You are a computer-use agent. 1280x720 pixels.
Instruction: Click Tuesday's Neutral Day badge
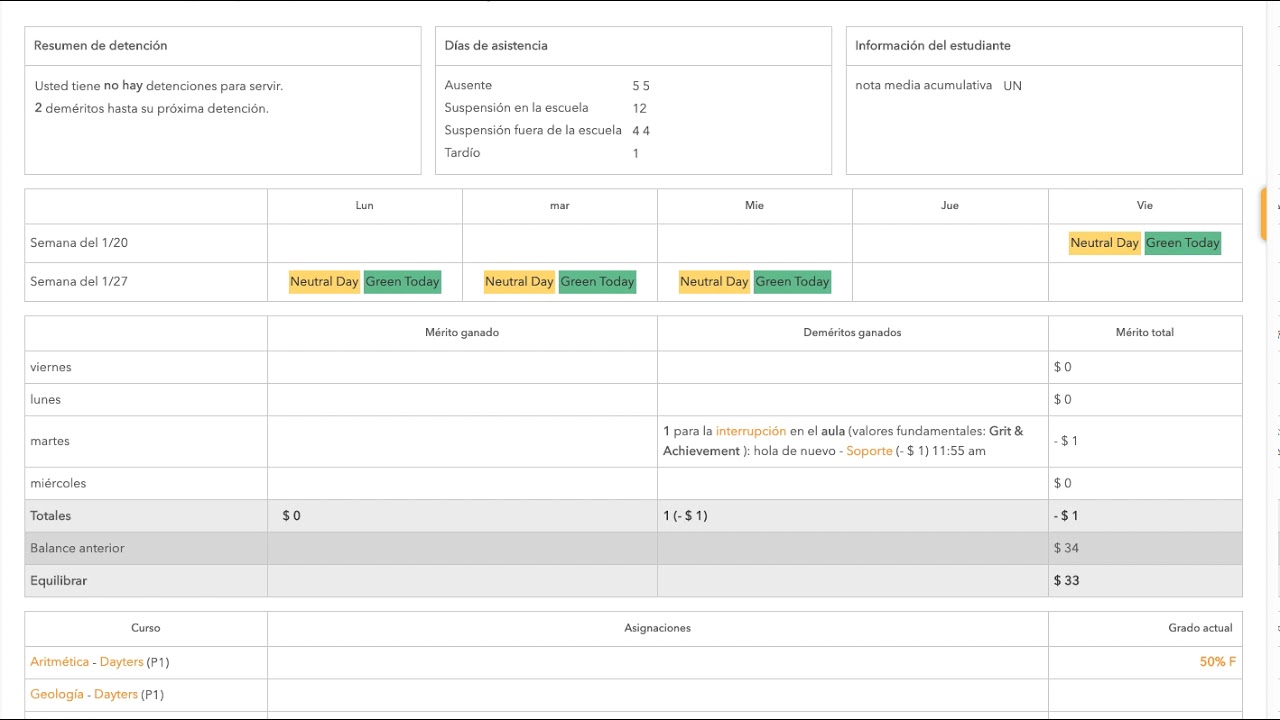[x=519, y=282]
